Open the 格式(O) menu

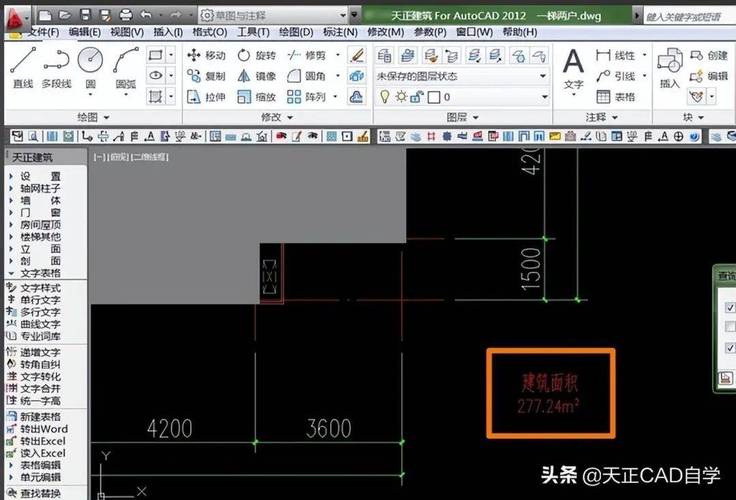(x=209, y=33)
